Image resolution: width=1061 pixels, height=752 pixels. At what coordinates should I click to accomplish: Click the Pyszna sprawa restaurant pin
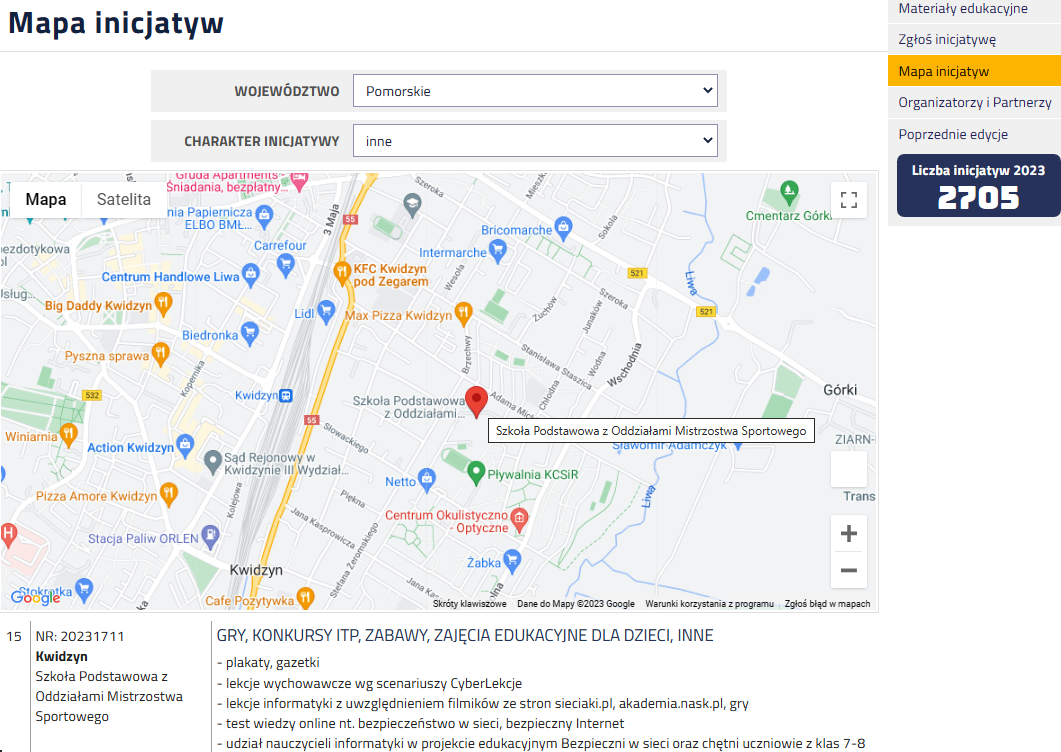point(160,354)
